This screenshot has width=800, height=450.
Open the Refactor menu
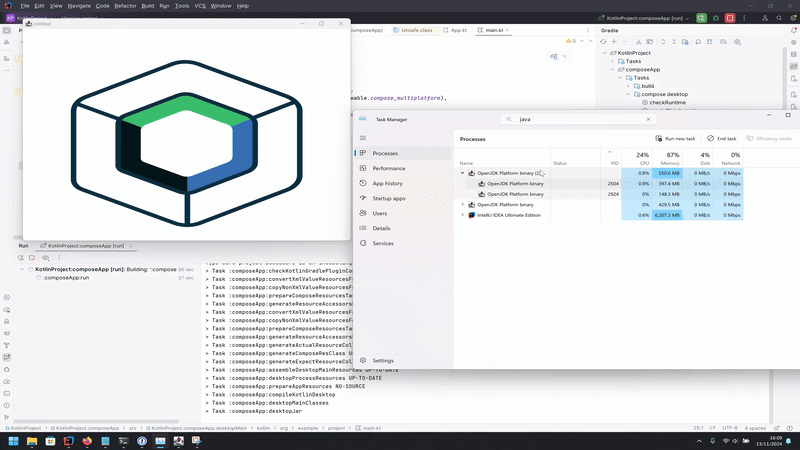125,6
